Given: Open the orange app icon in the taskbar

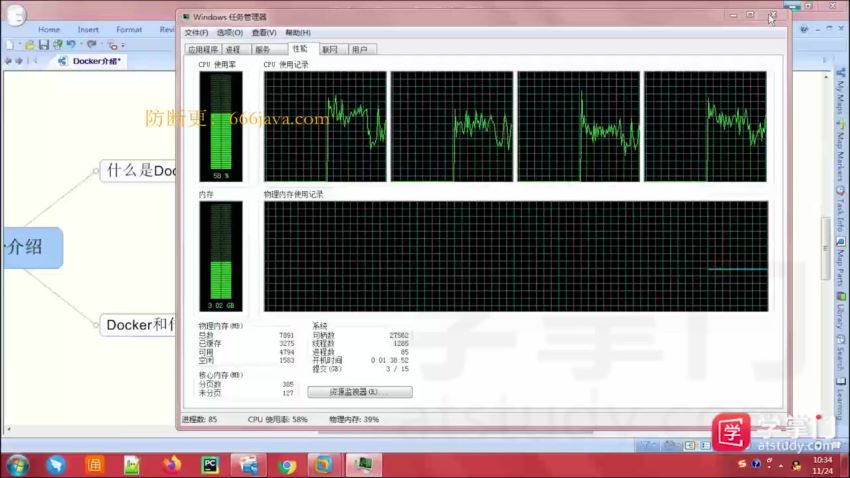Looking at the screenshot, I should click(x=94, y=465).
